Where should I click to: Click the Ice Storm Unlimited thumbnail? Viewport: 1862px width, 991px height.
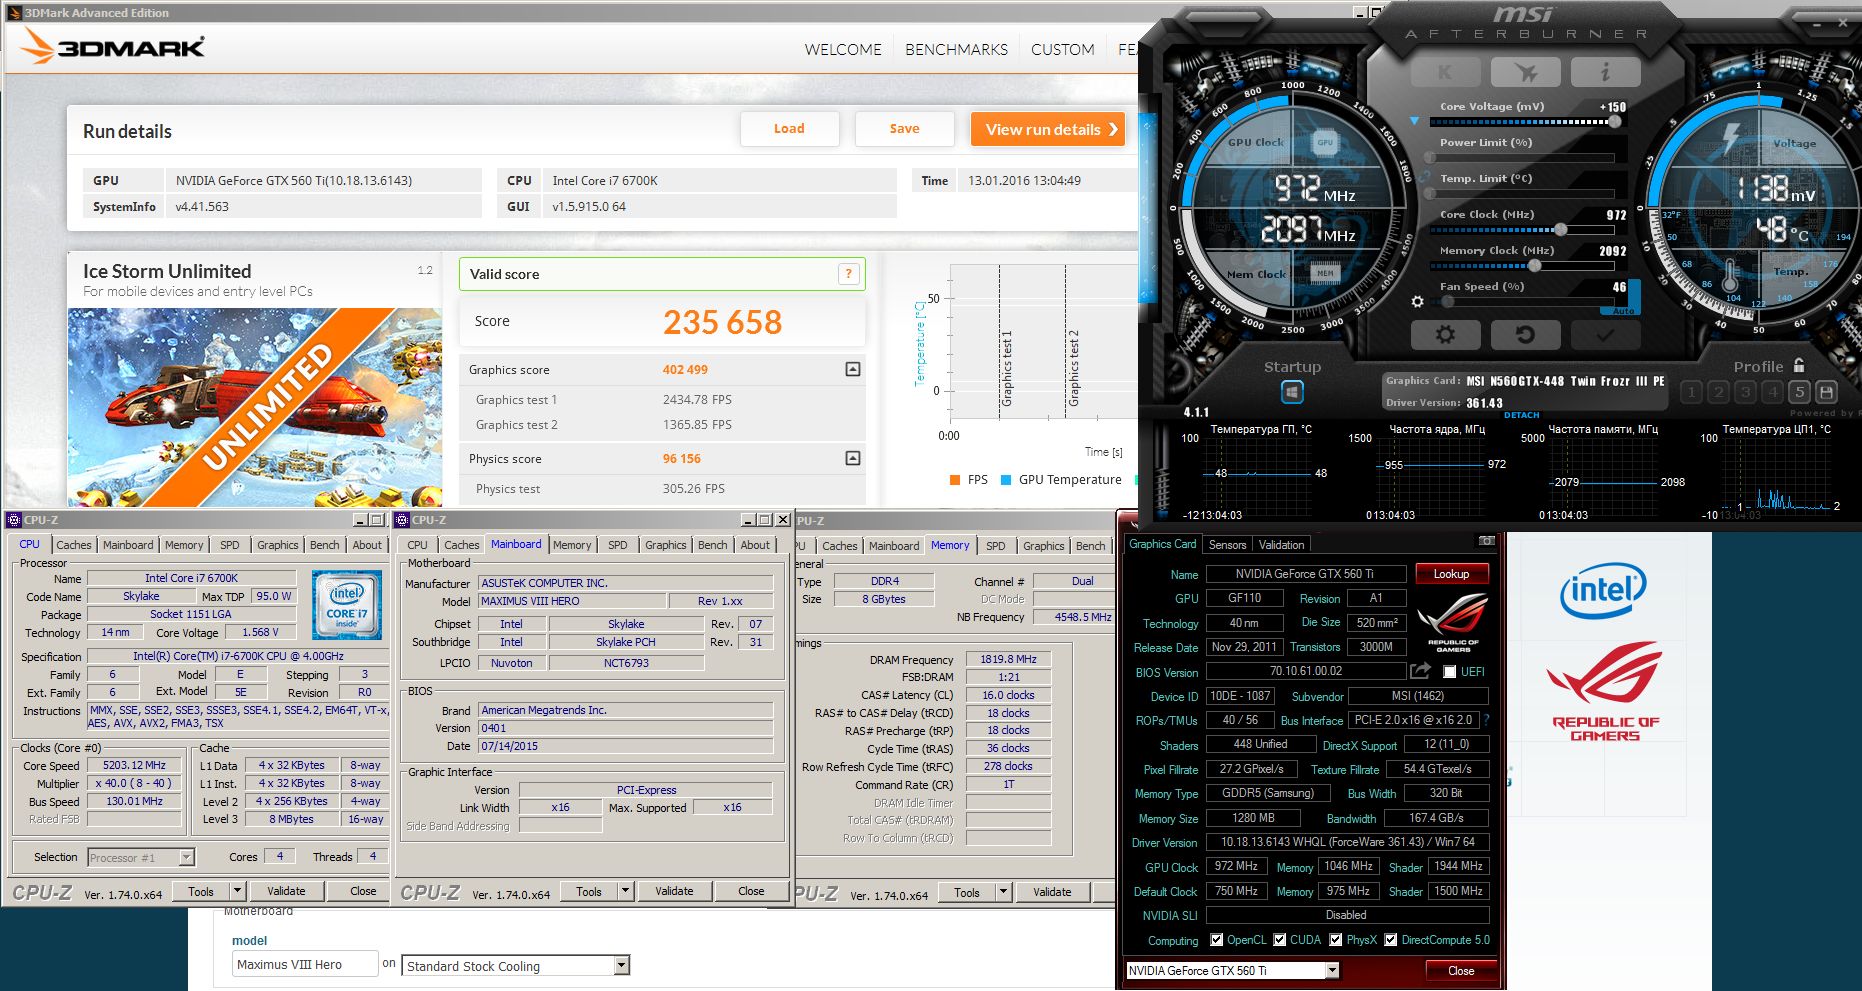255,407
